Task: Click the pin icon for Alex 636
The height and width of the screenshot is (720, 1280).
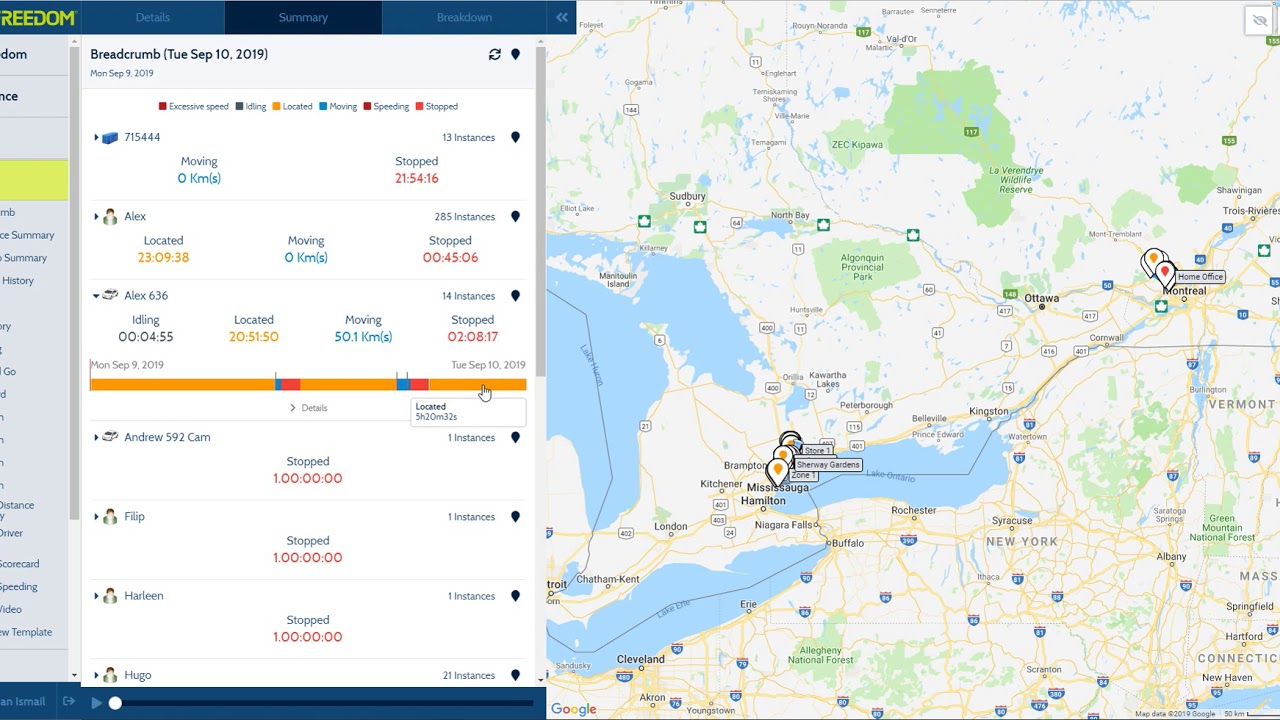Action: tap(515, 296)
